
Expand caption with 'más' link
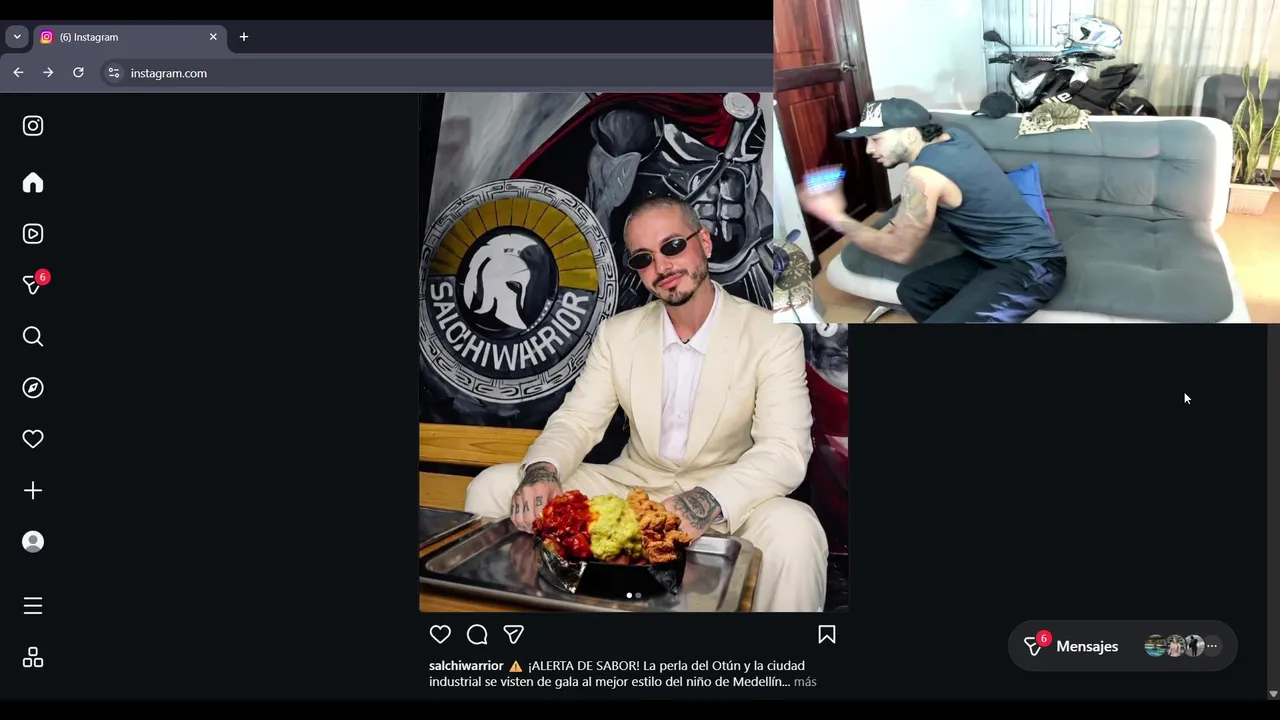tap(805, 682)
